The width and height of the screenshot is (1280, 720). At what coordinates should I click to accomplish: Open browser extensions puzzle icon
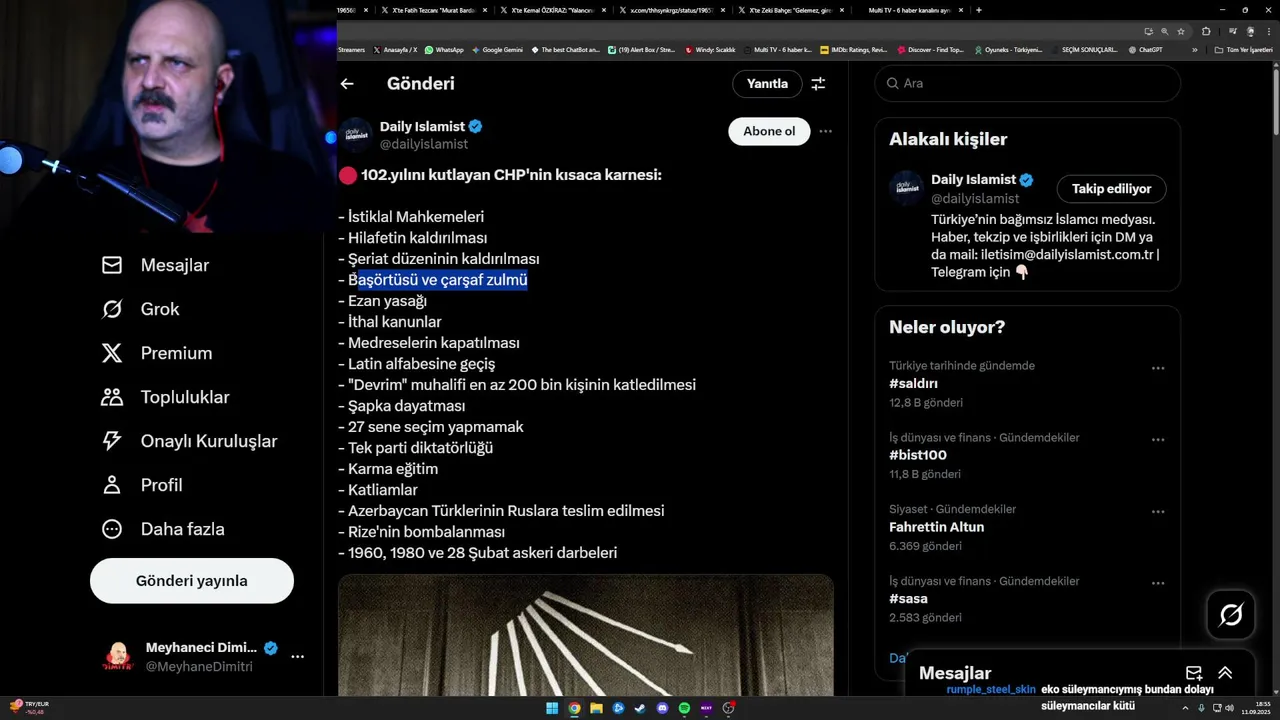point(1206,31)
